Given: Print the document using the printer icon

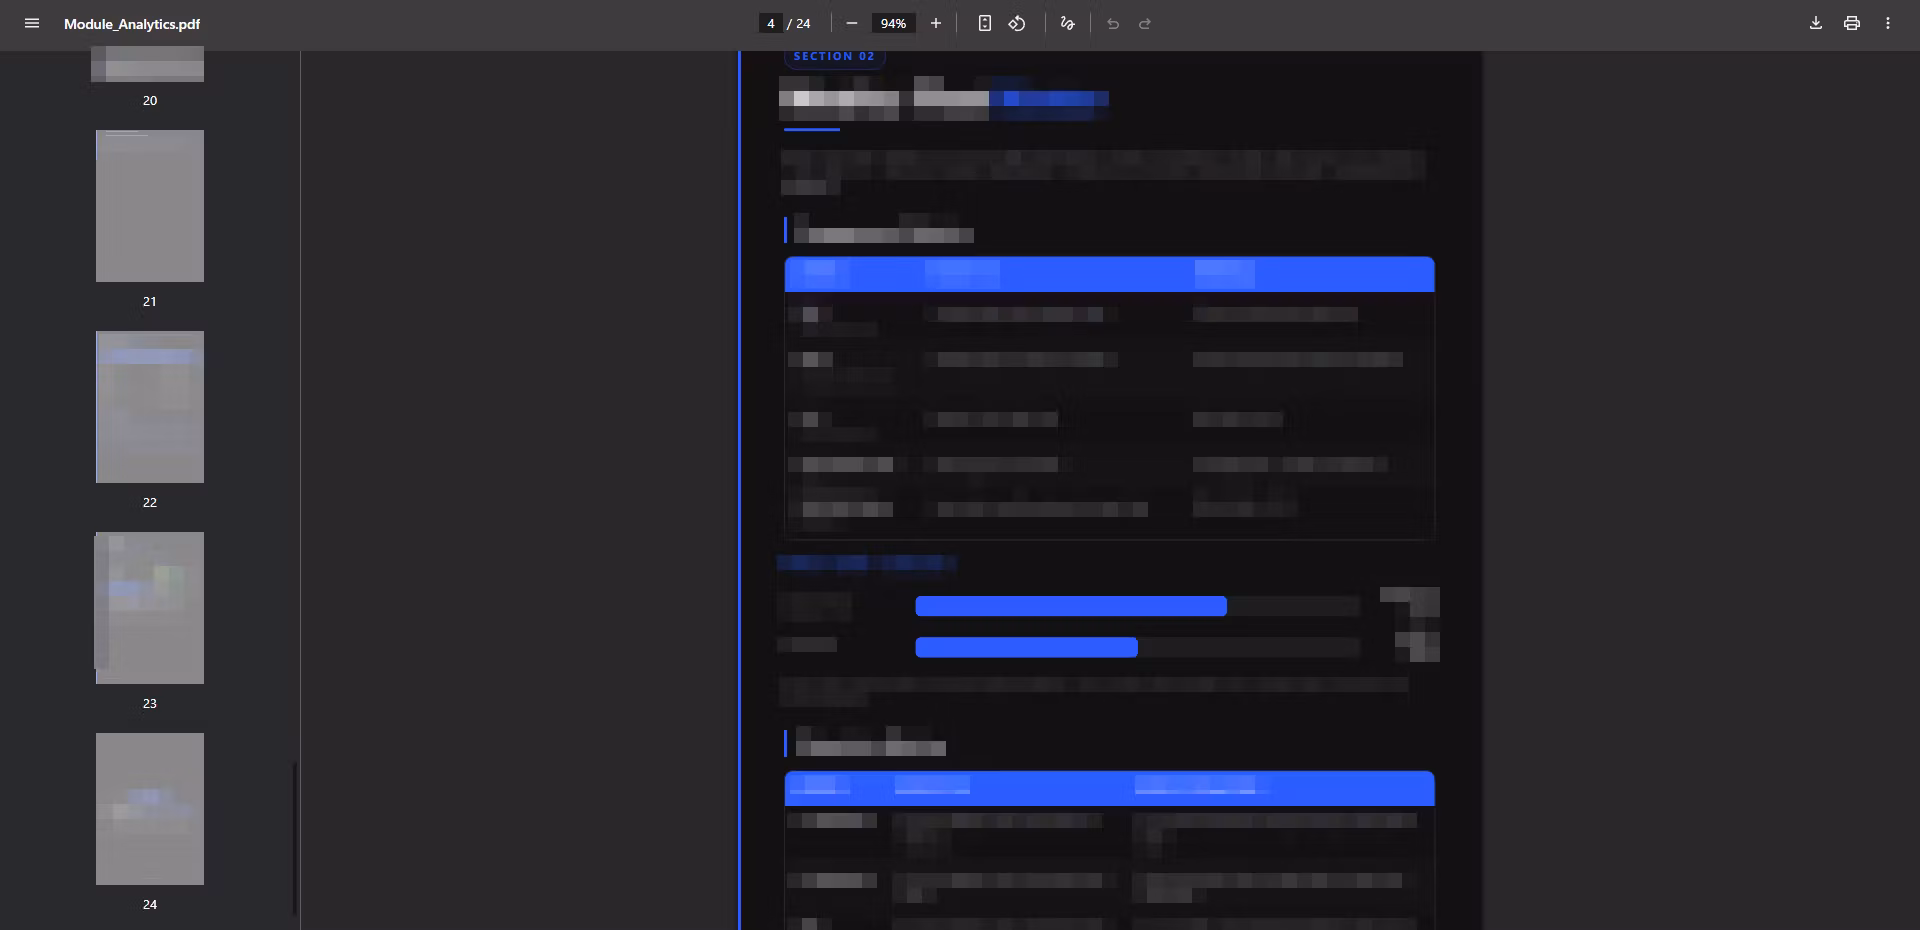Looking at the screenshot, I should tap(1852, 23).
